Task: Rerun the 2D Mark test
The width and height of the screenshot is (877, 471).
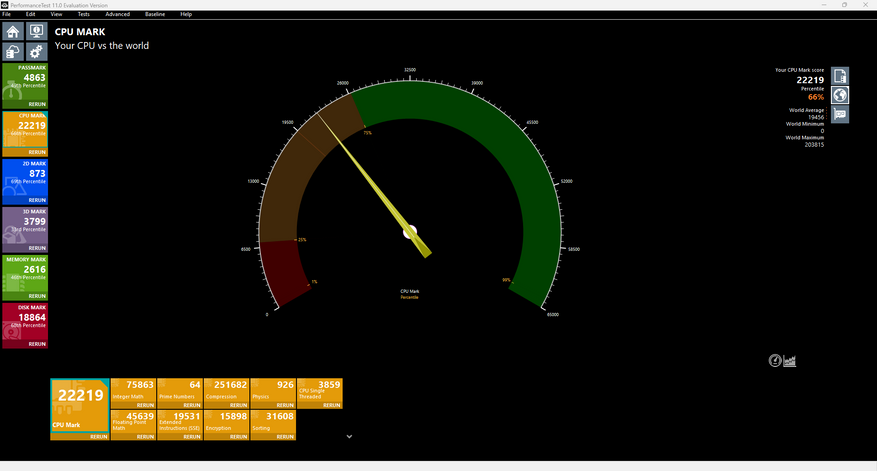Action: (37, 200)
